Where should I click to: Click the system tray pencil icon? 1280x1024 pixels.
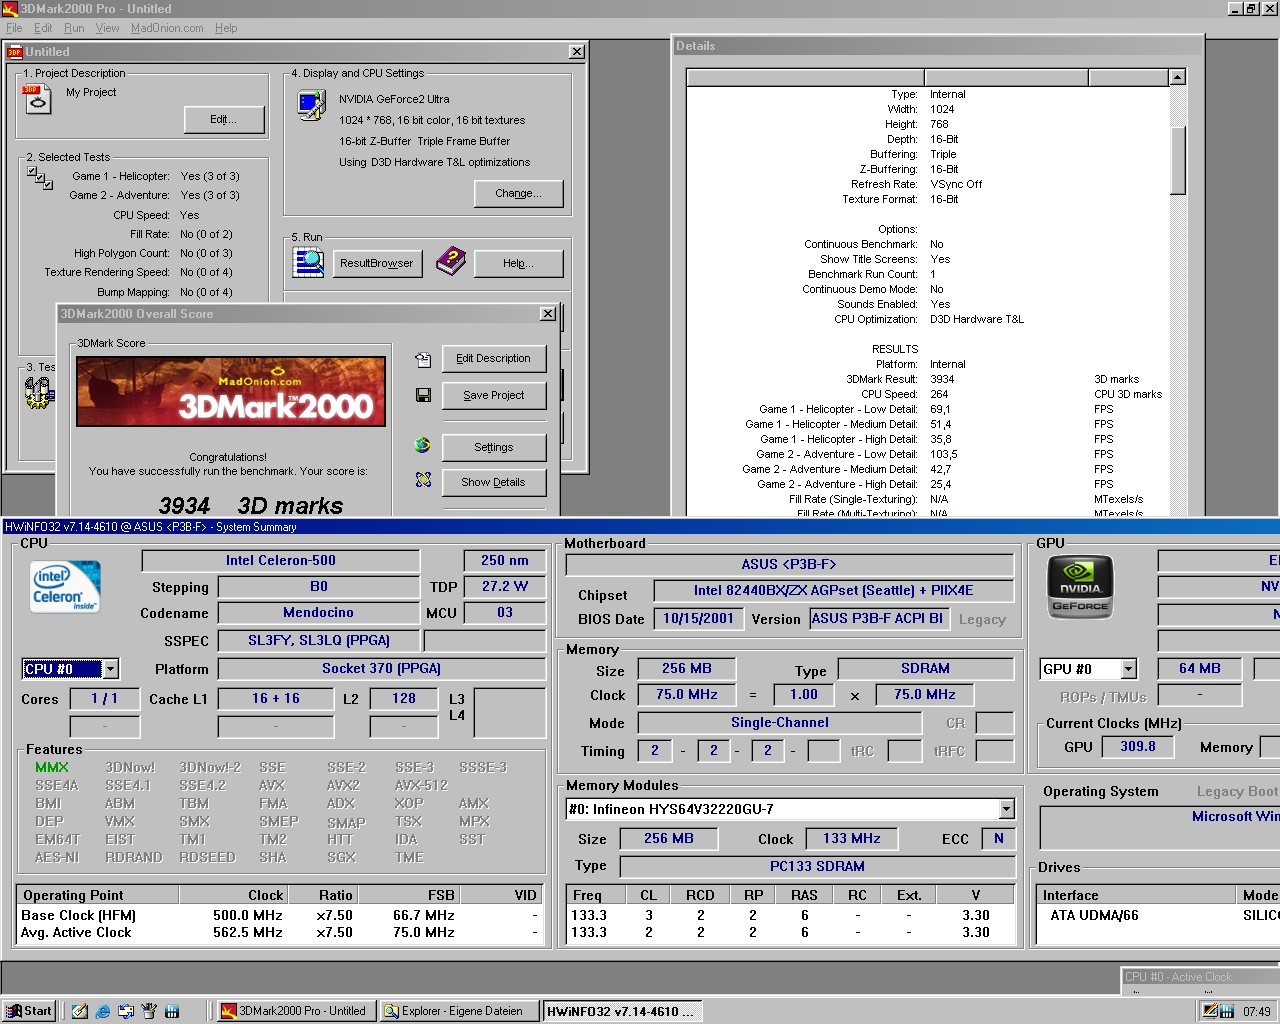[x=1210, y=1011]
